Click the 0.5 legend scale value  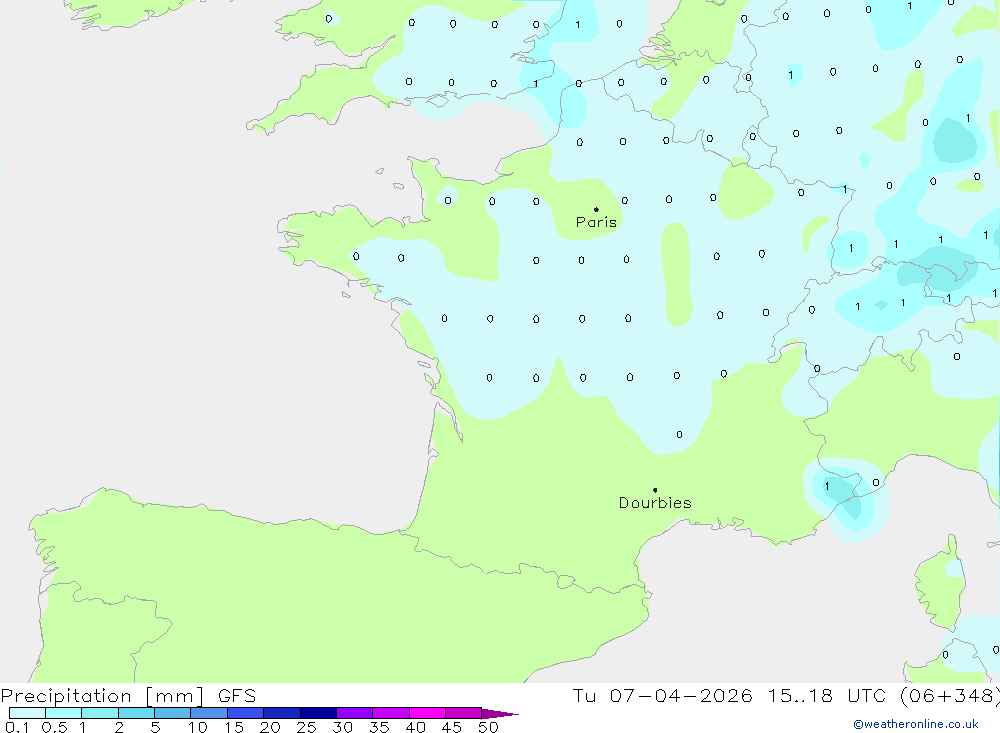[54, 727]
